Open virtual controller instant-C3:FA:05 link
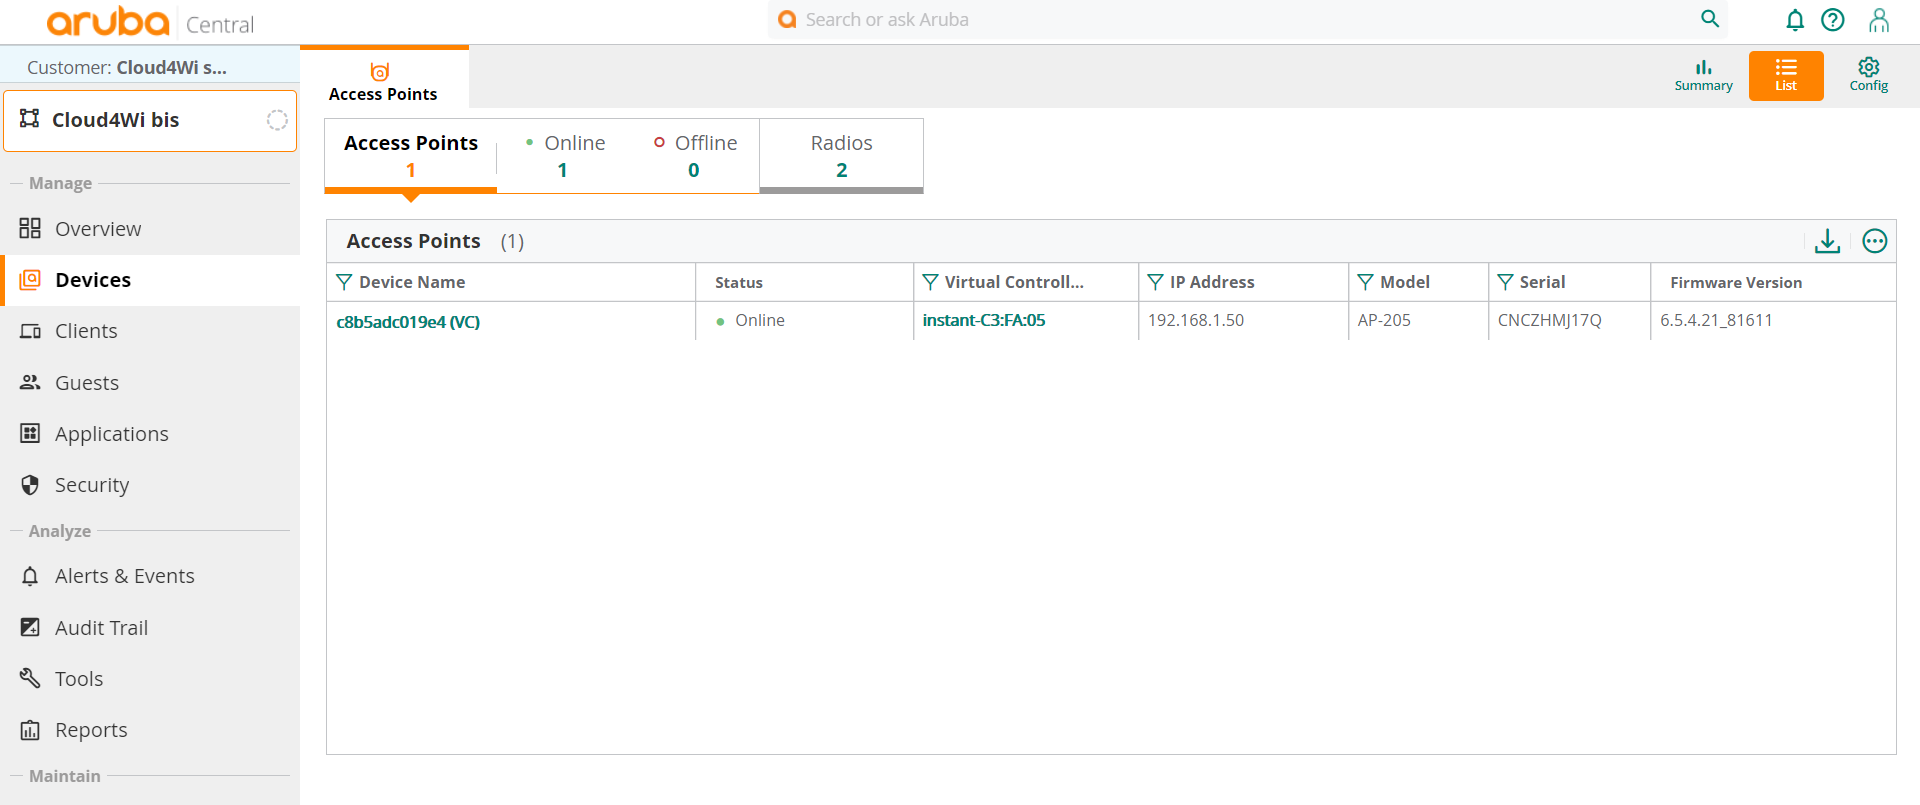 (x=983, y=320)
